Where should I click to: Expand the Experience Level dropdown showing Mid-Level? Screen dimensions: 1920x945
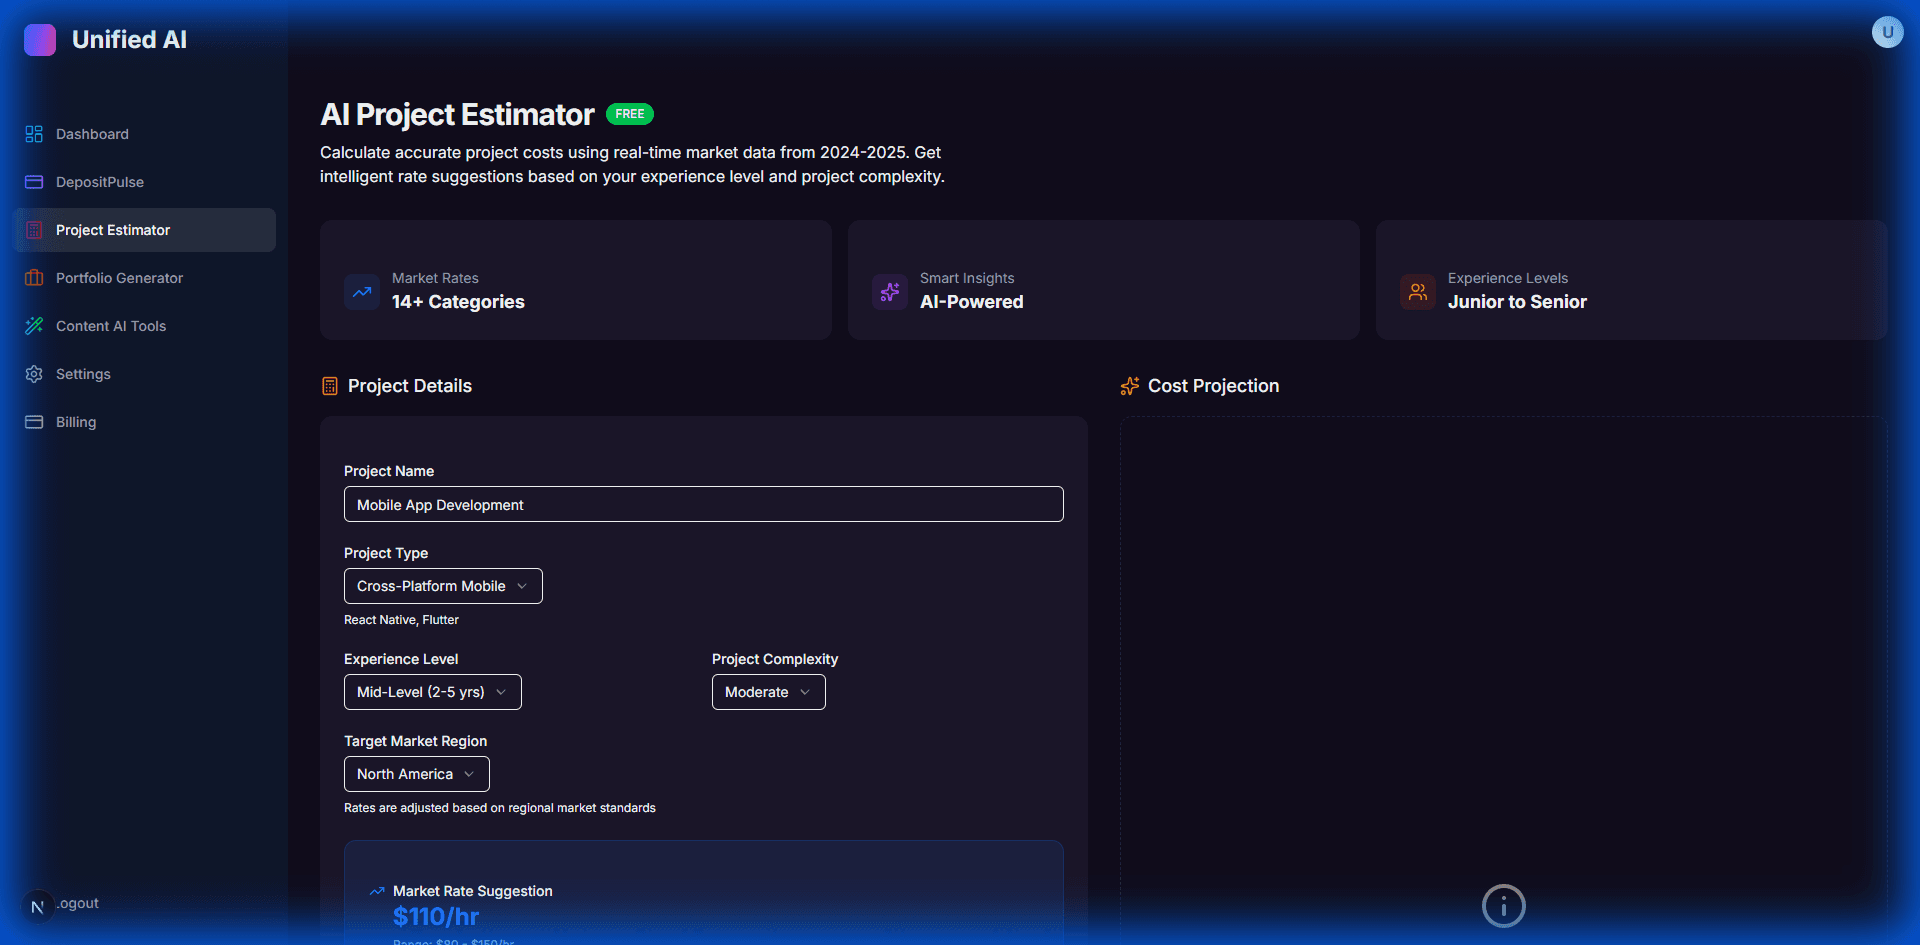click(432, 691)
